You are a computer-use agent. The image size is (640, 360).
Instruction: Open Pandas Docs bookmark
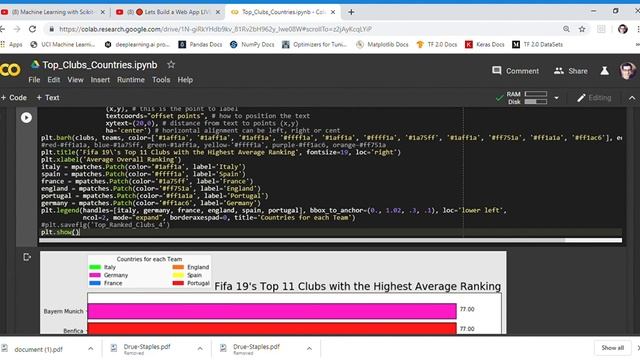tap(200, 44)
